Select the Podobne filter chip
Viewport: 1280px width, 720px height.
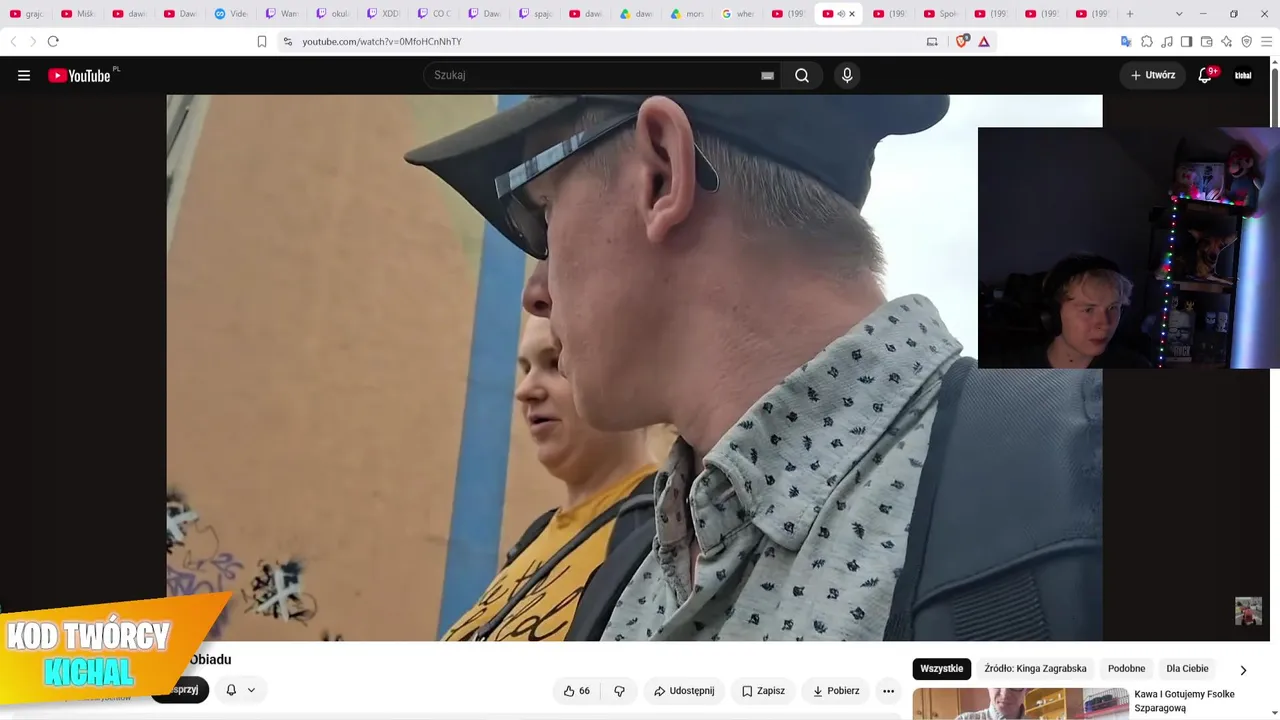[1126, 668]
